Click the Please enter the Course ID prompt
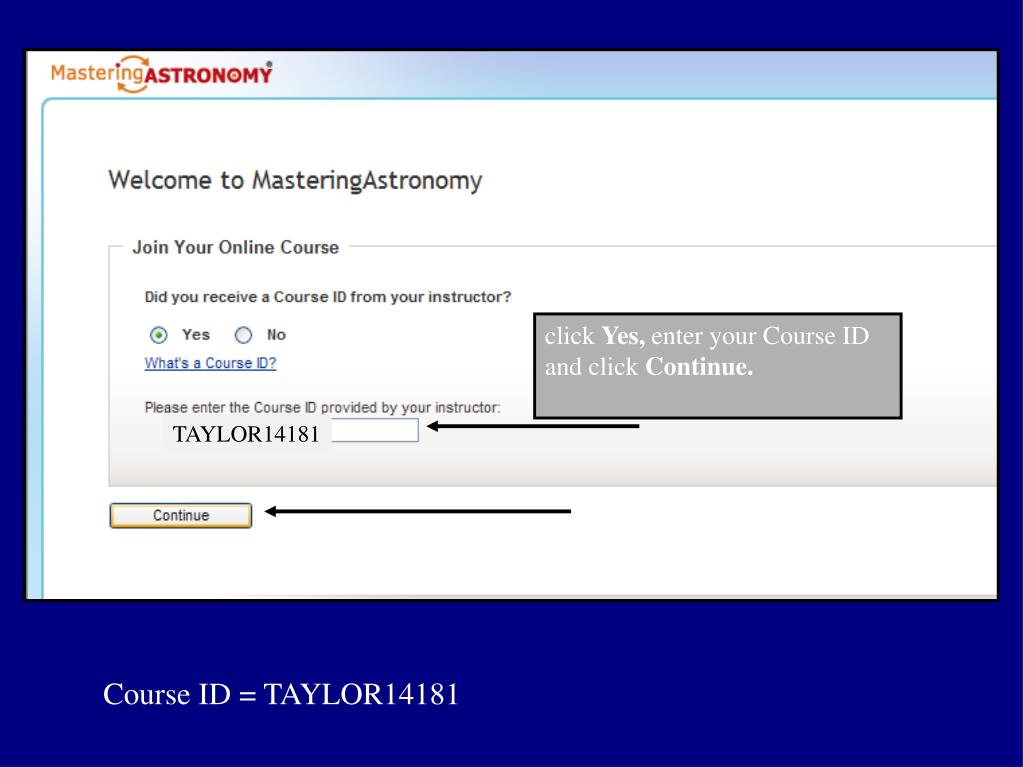 click(x=322, y=408)
